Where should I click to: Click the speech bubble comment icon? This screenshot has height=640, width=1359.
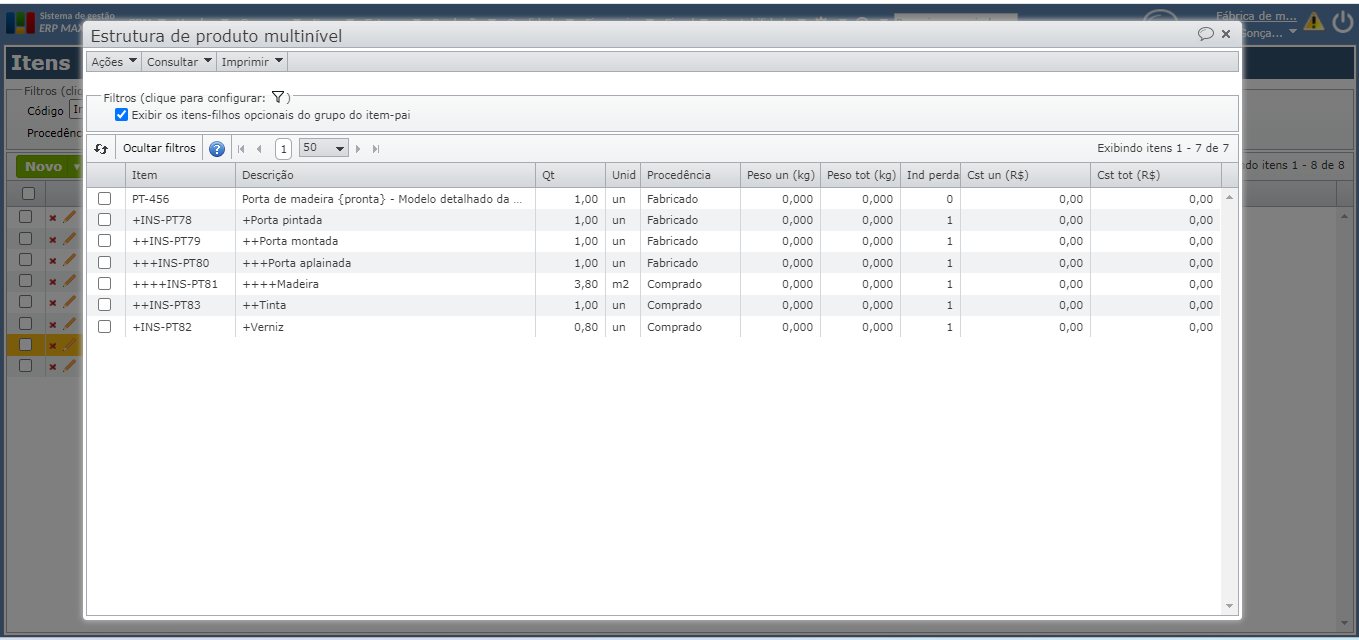tap(1205, 34)
